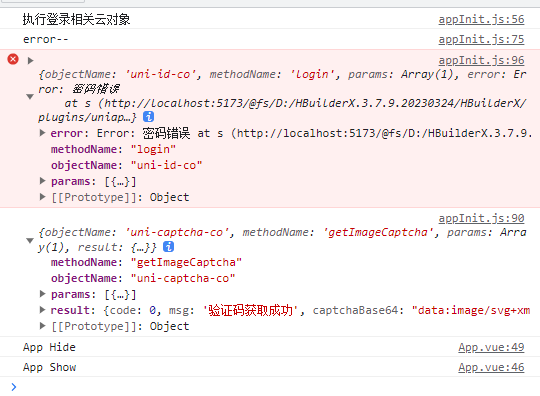This screenshot has width=540, height=396.
Task: Expand params under getImageCaptcha
Action: coord(42,294)
